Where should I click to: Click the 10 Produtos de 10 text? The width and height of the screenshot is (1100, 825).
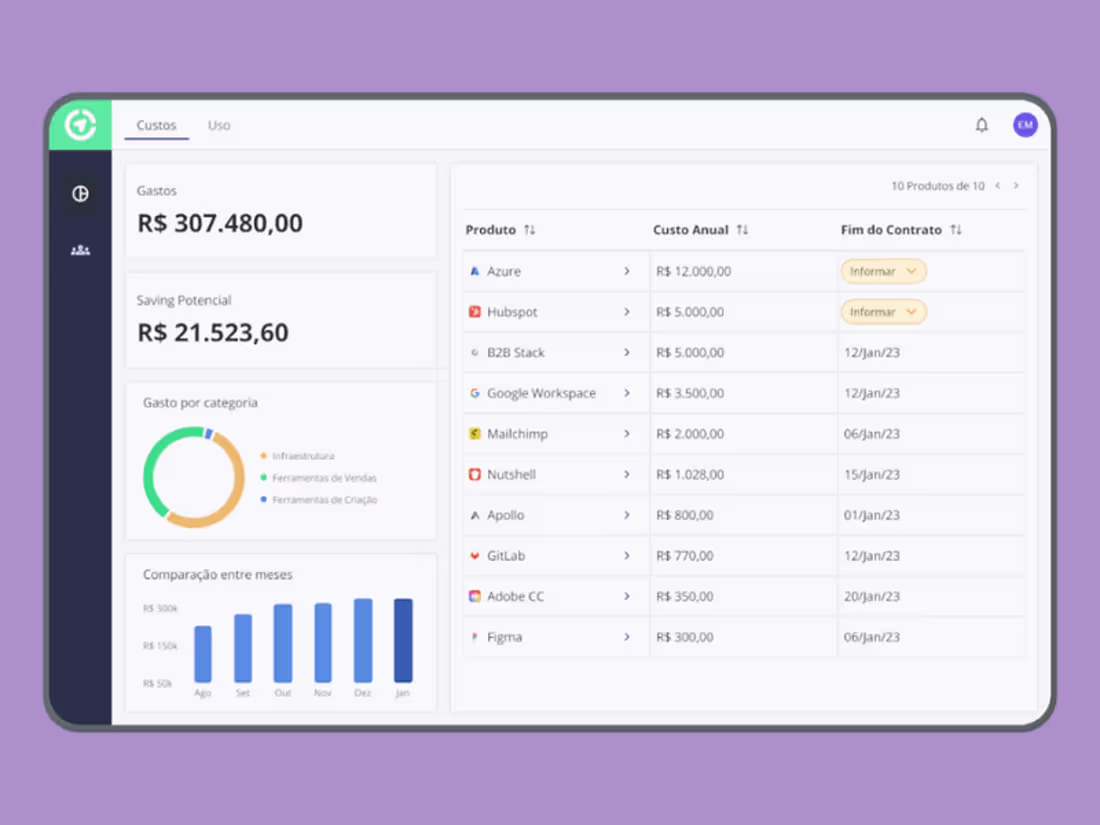coord(937,186)
